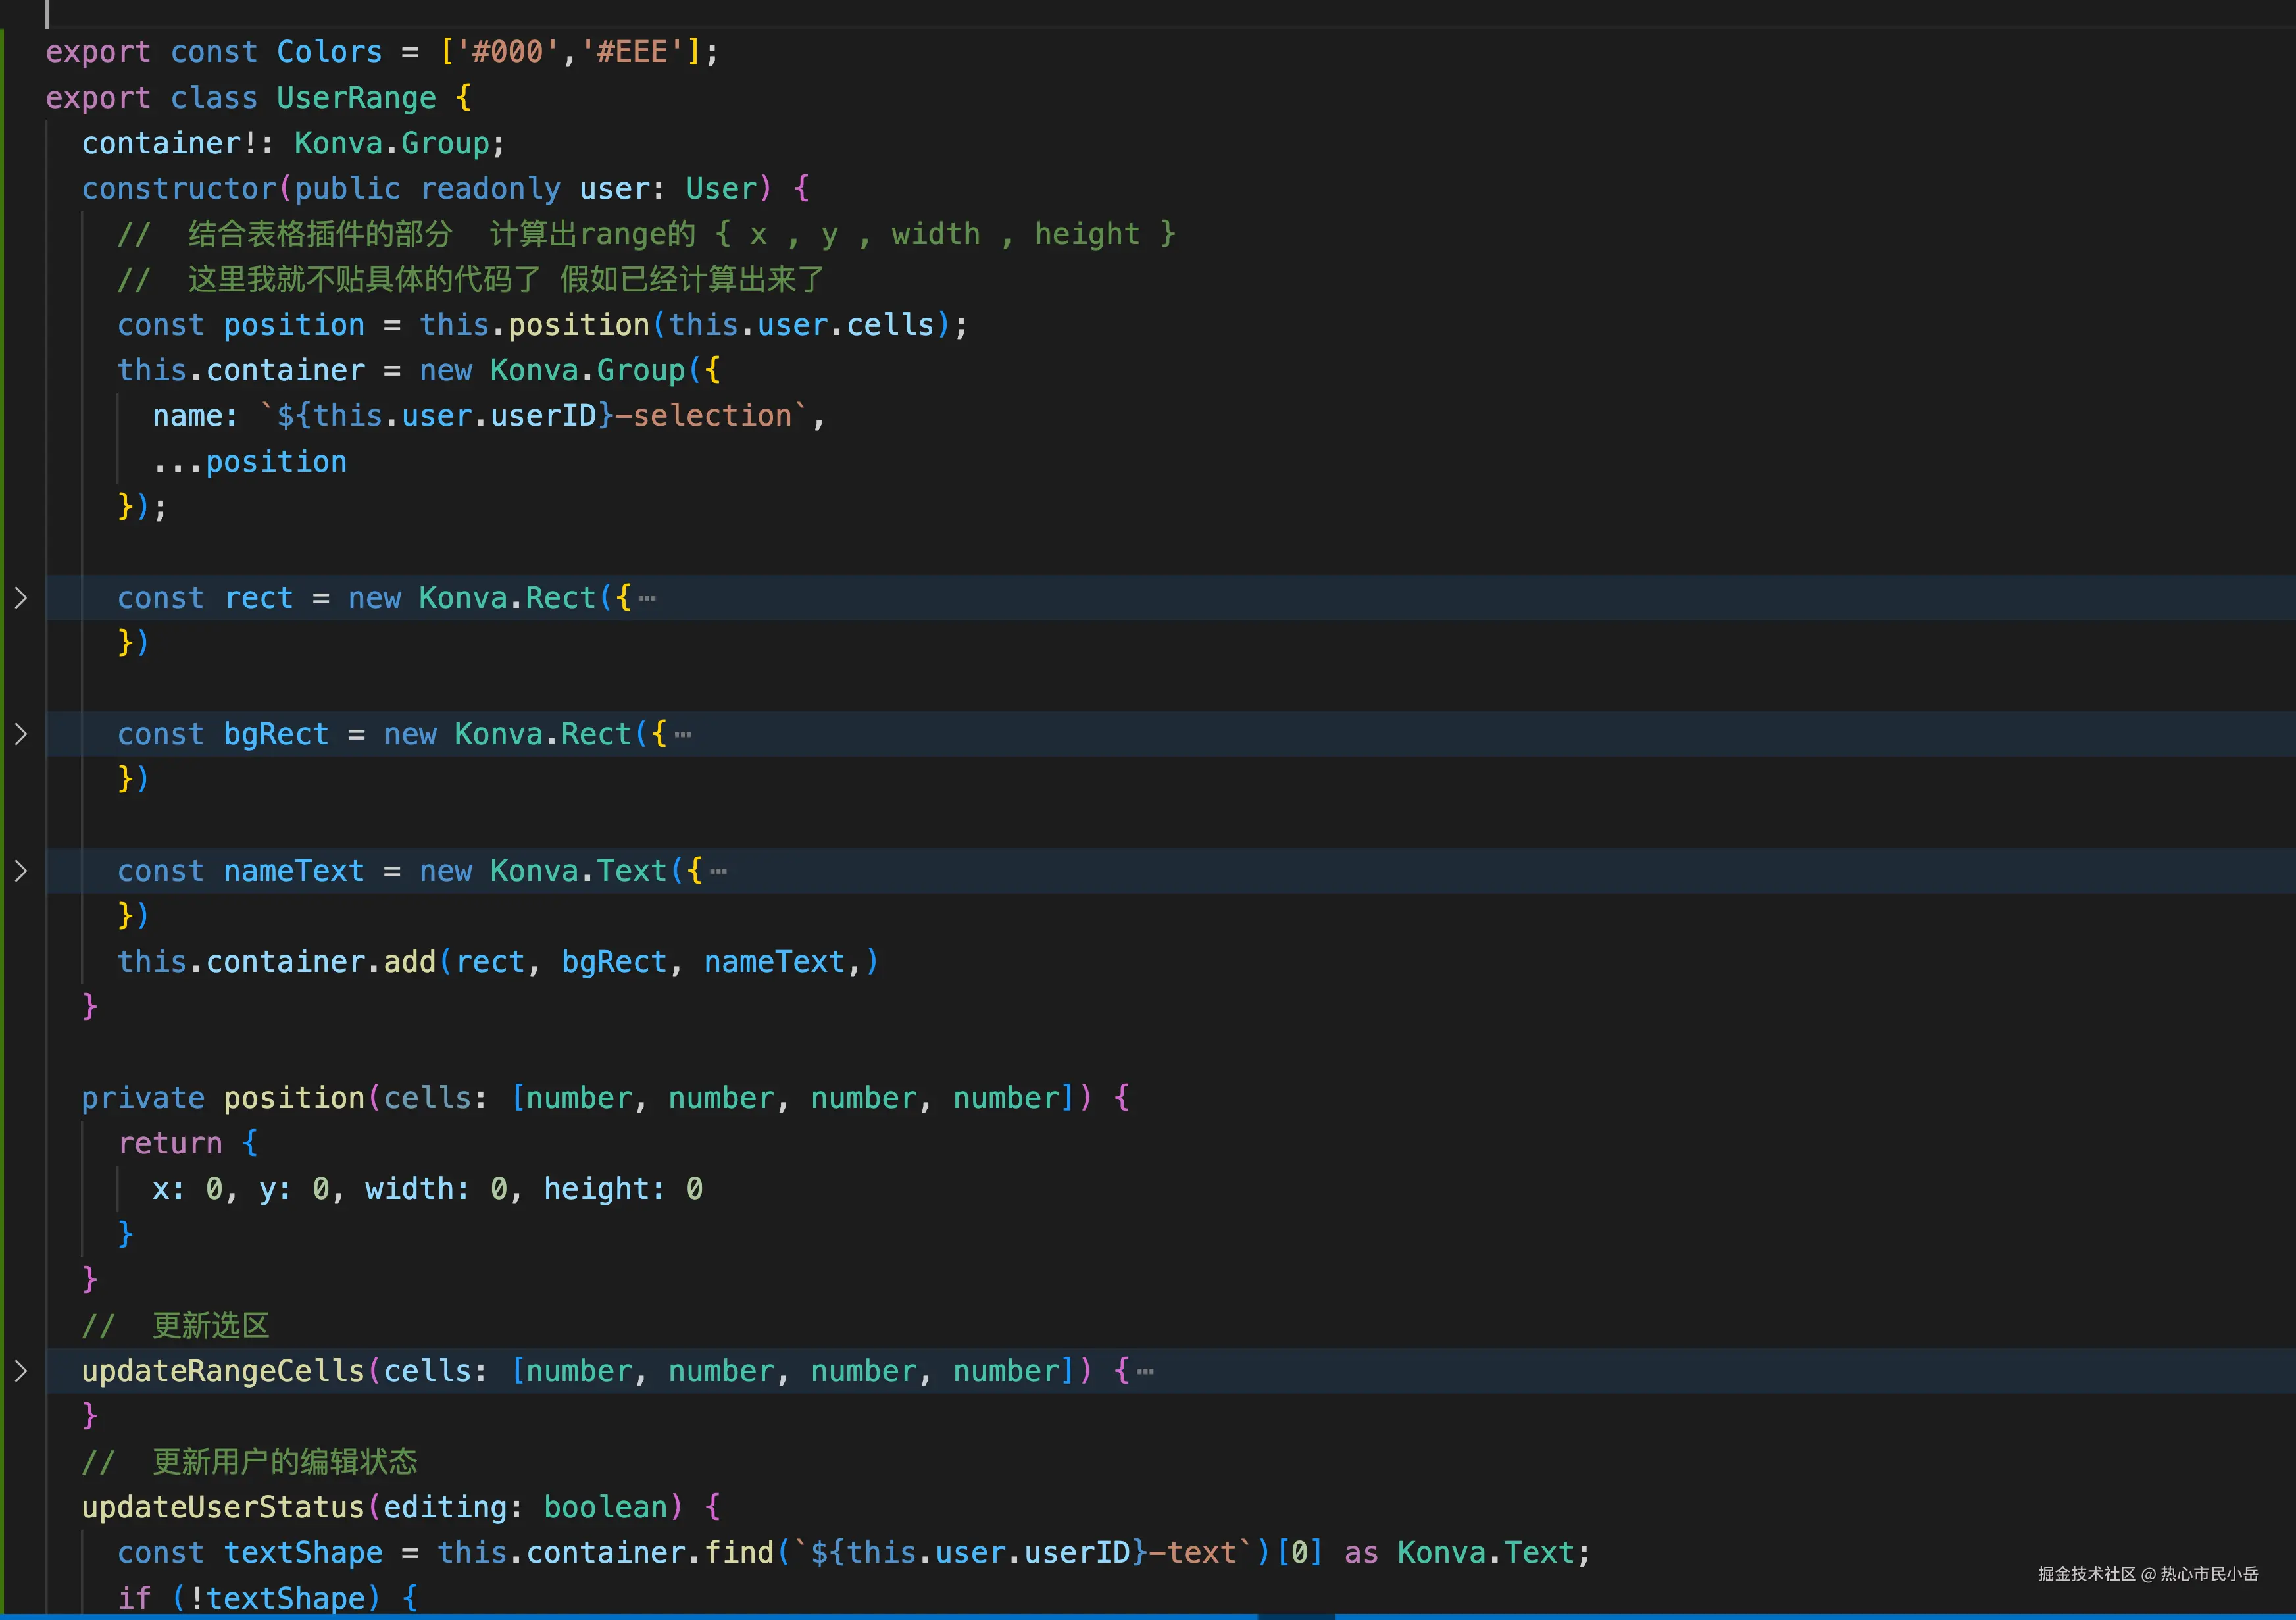Click the Colors constant name

pos(329,52)
